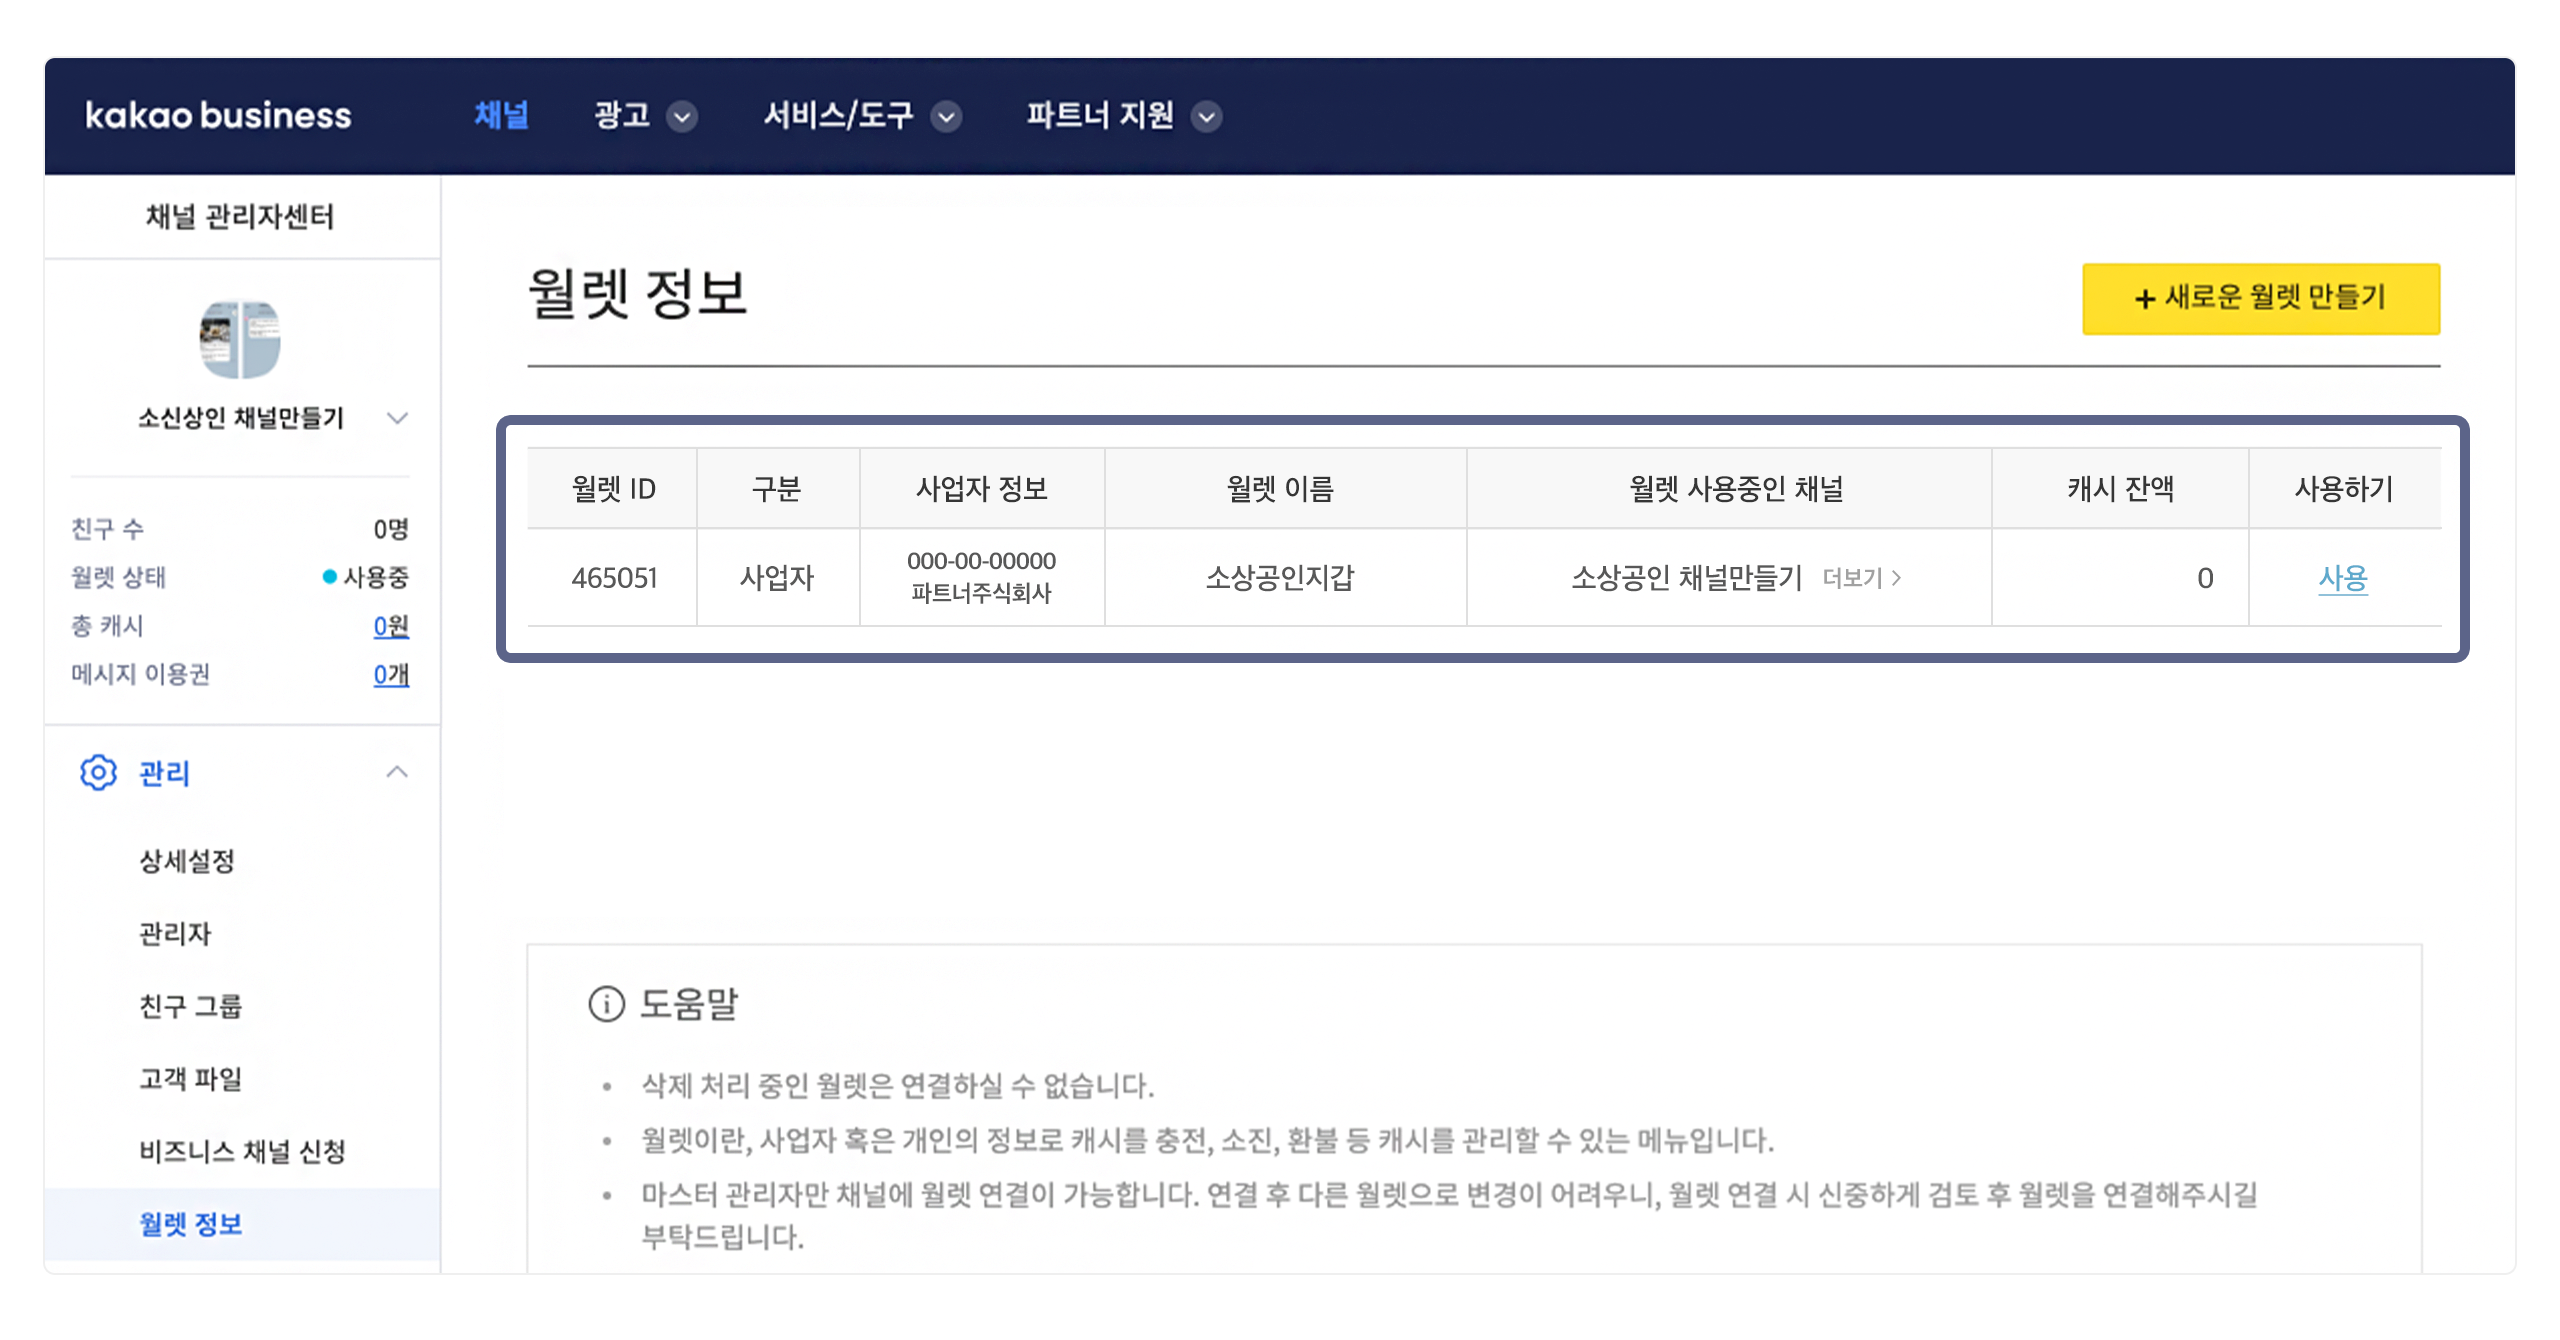2560x1340 pixels.
Task: Select 월렛 정보 in the sidebar
Action: coord(190,1224)
